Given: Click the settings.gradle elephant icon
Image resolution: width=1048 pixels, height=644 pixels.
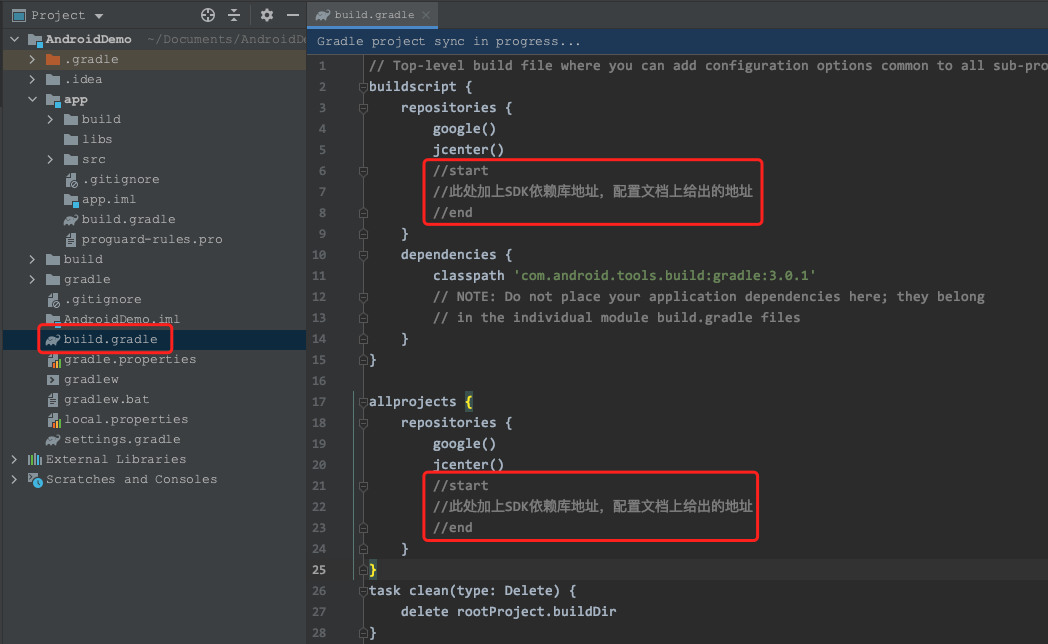Looking at the screenshot, I should tap(53, 440).
